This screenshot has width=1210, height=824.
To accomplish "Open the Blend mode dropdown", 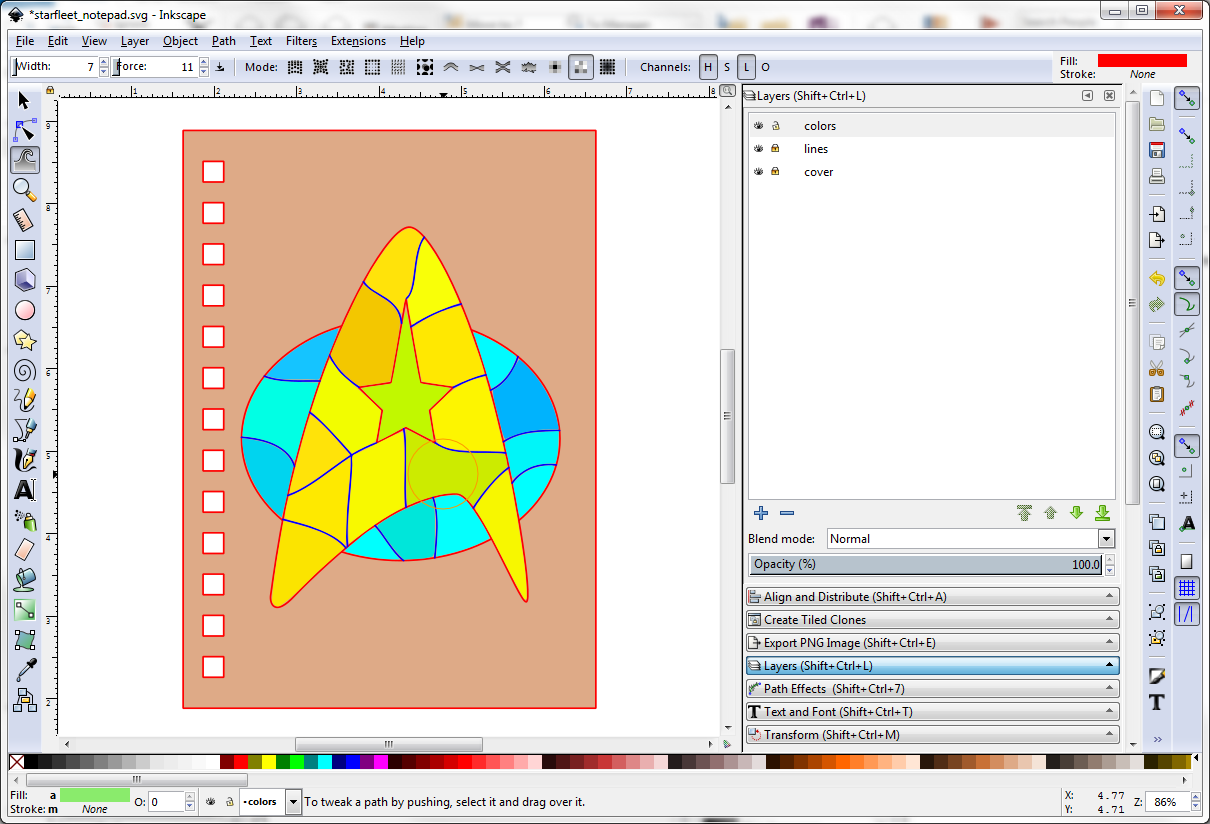I will coord(1105,539).
